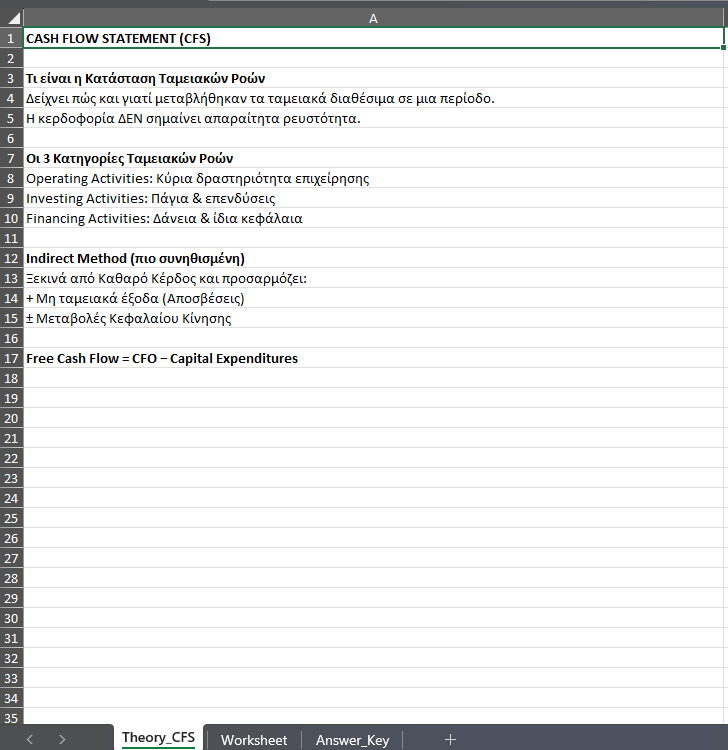
Task: Select column A header
Action: pos(373,18)
